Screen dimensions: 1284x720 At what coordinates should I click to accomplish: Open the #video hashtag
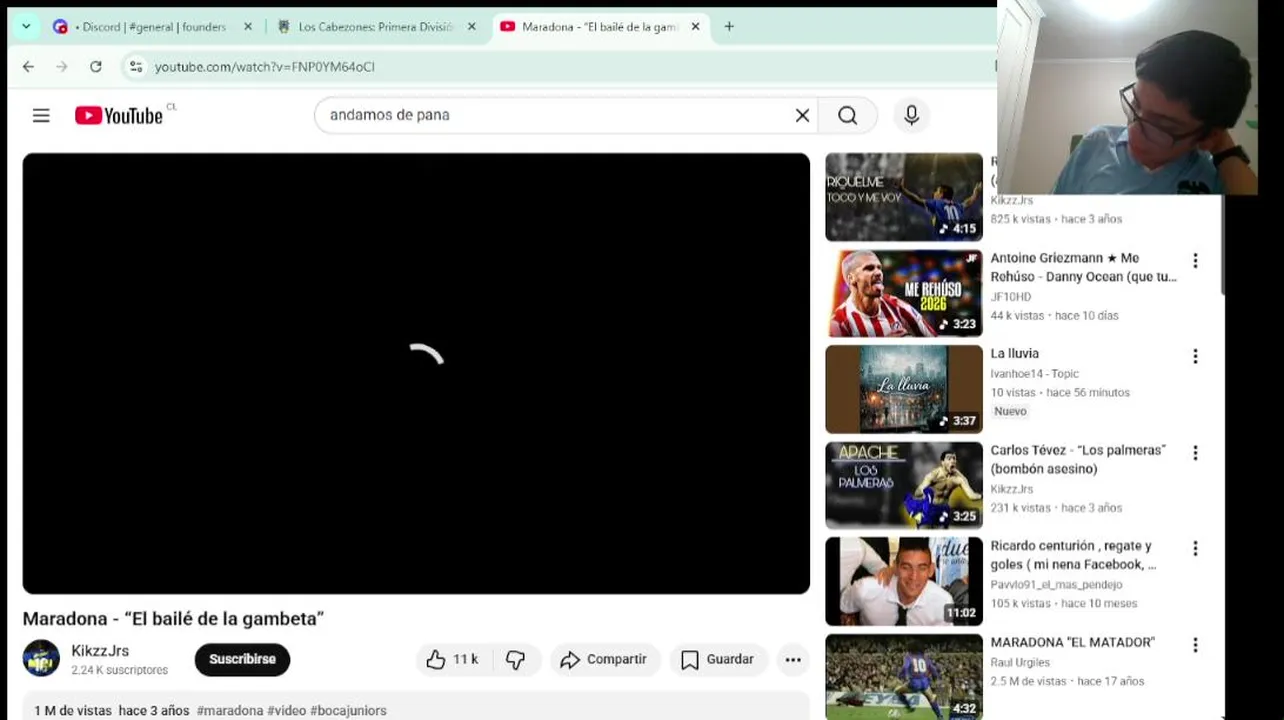pos(287,710)
